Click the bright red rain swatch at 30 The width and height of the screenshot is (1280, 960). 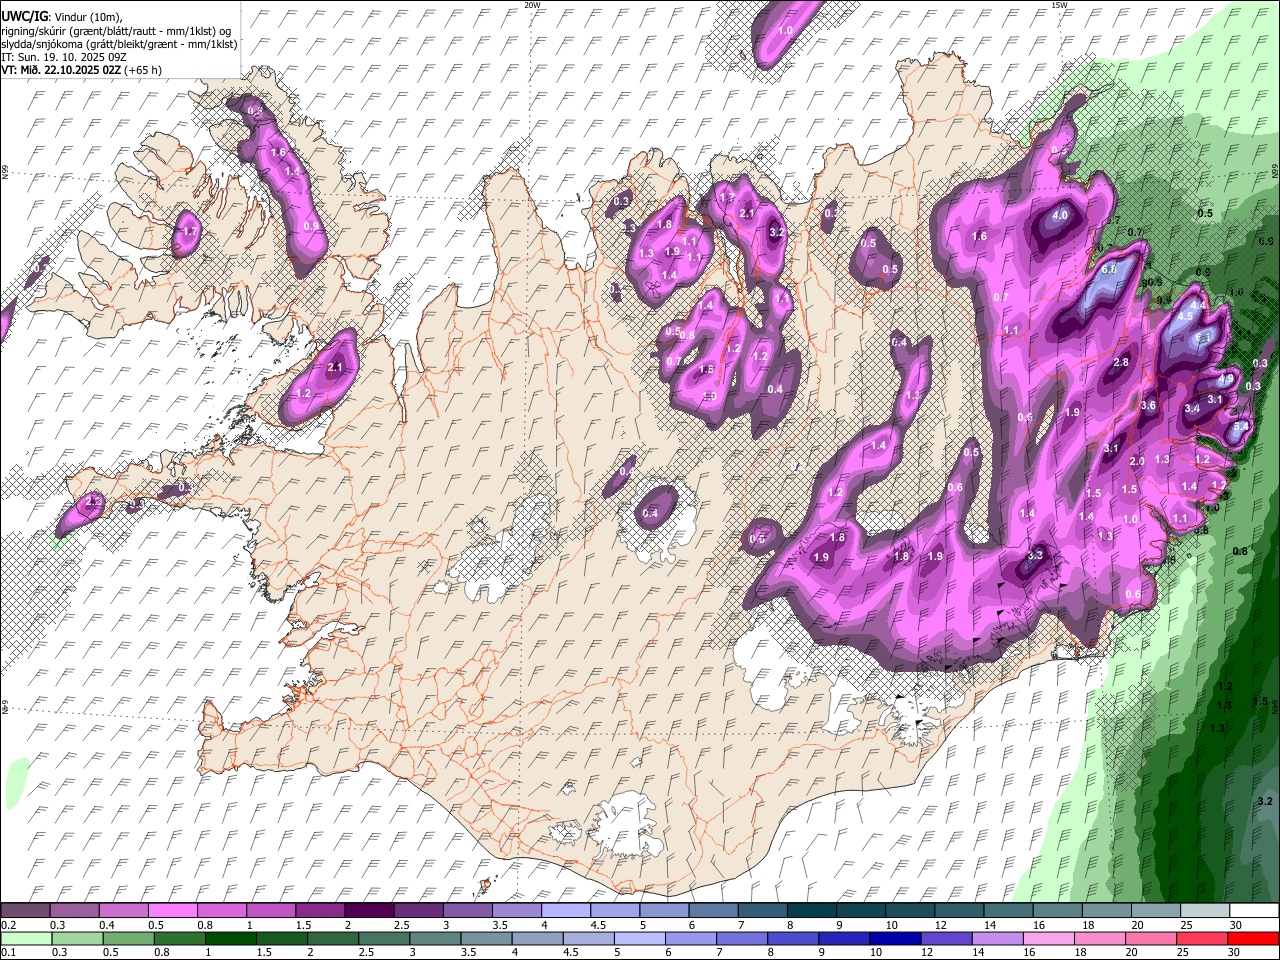[x=1253, y=938]
